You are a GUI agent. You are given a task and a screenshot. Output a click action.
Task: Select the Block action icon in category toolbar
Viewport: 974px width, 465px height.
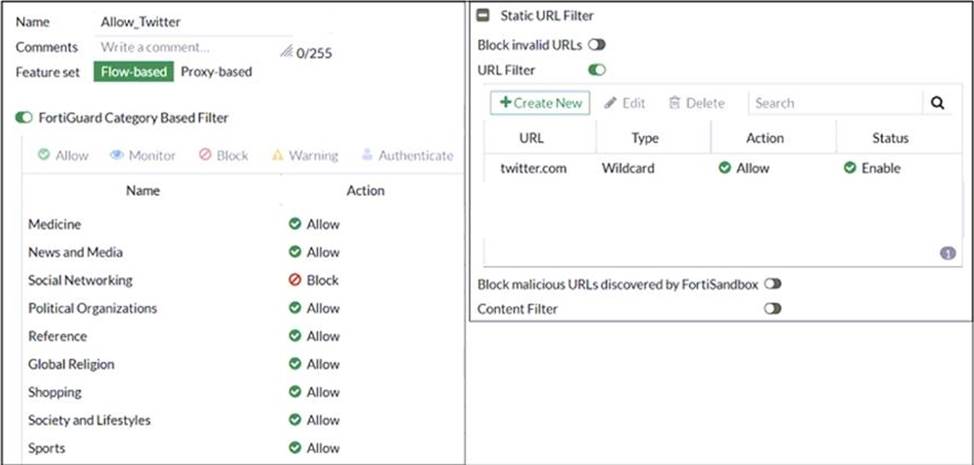204,156
